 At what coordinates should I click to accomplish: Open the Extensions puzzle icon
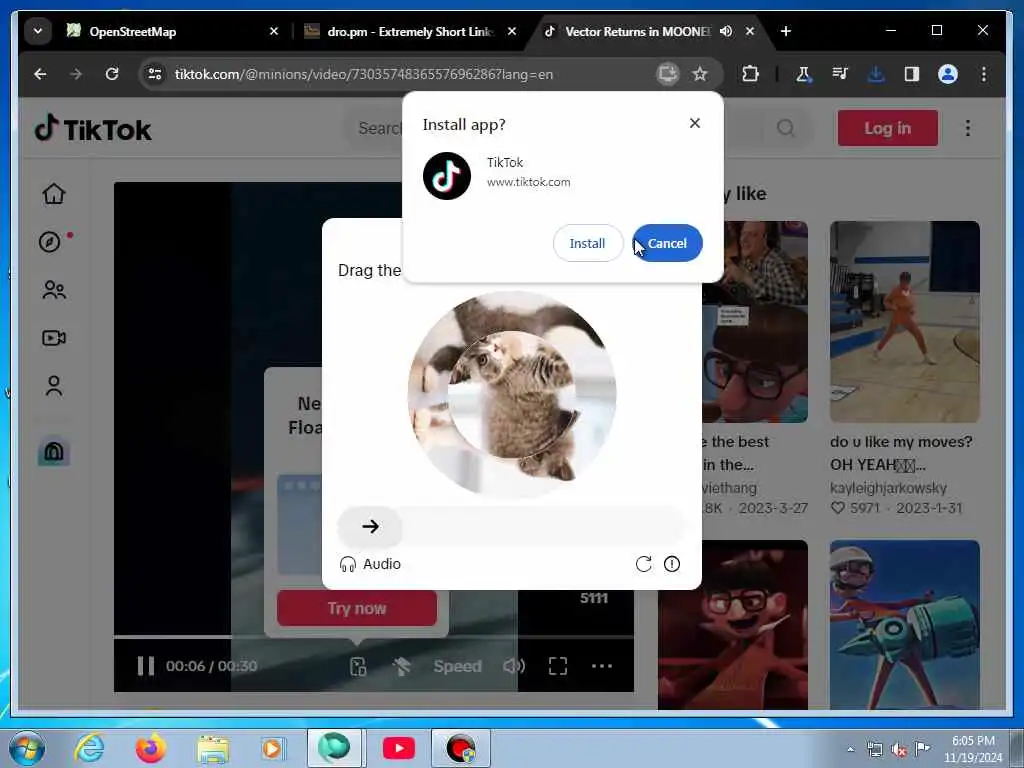[x=750, y=74]
